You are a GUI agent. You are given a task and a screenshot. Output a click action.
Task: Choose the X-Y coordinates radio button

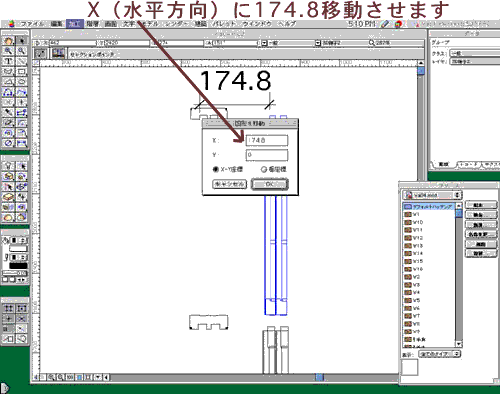click(215, 170)
